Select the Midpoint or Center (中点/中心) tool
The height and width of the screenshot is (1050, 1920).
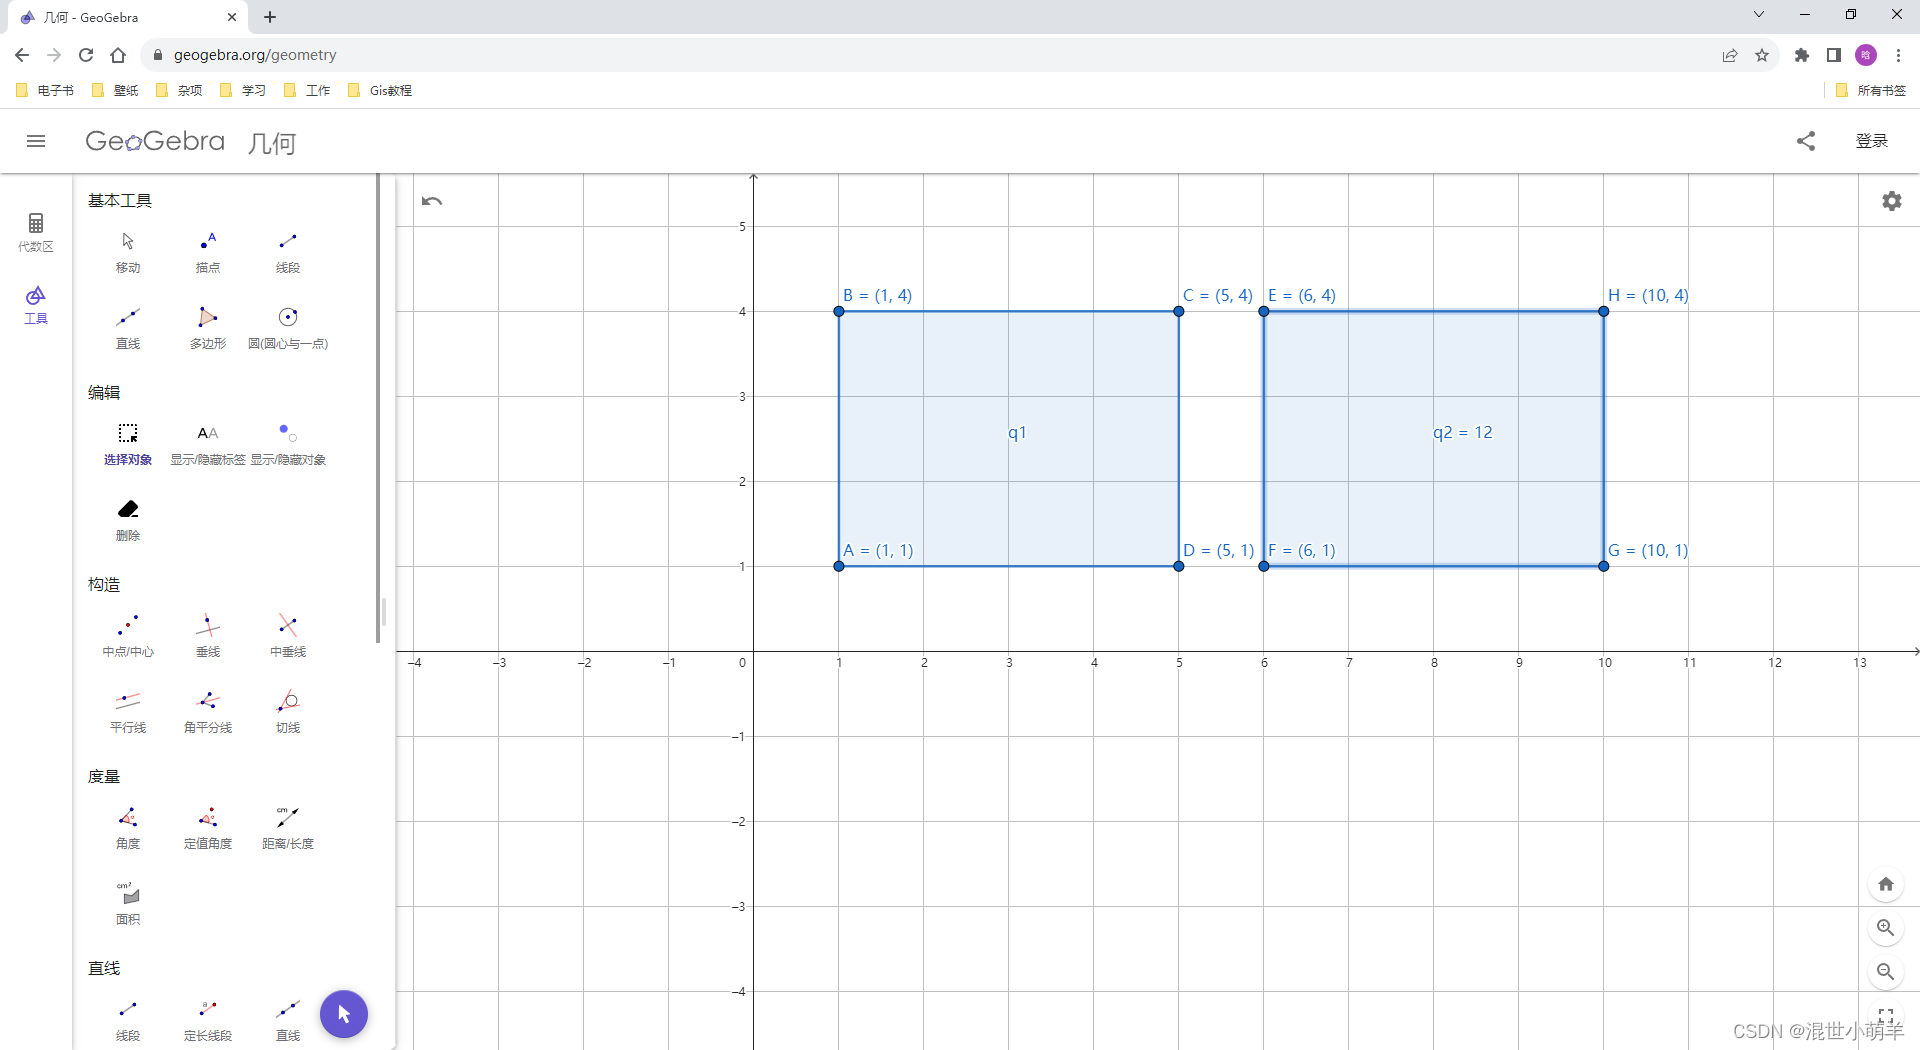coord(128,636)
